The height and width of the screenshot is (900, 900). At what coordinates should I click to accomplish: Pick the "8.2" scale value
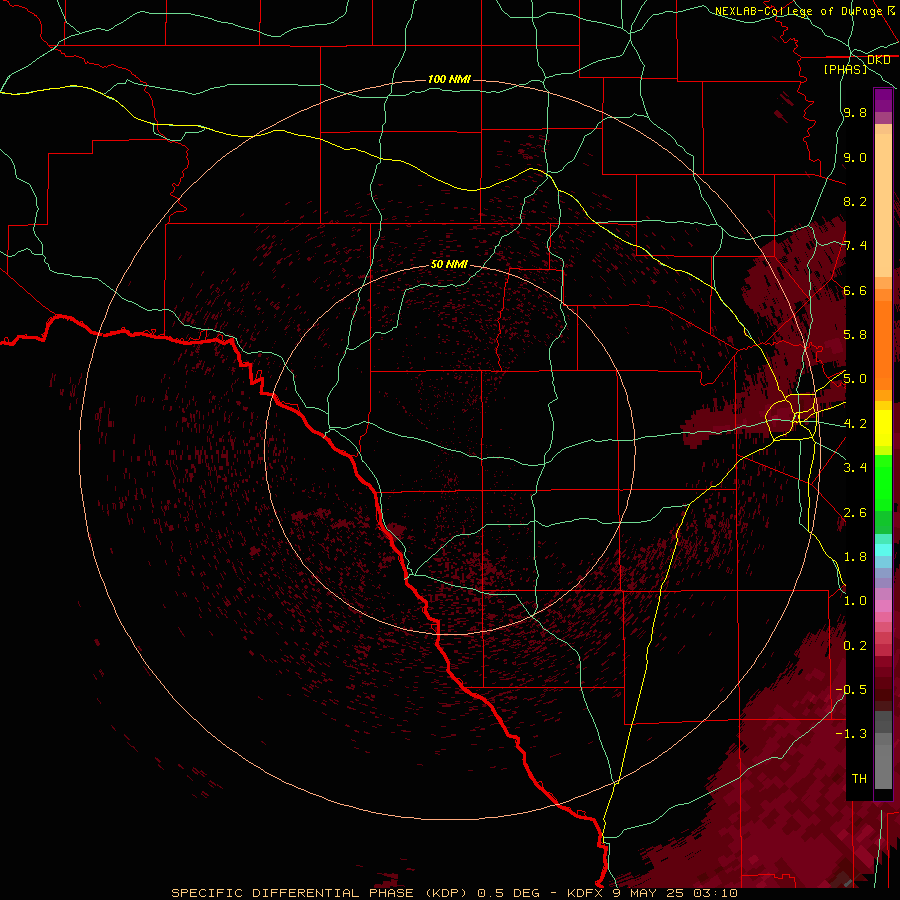click(855, 201)
